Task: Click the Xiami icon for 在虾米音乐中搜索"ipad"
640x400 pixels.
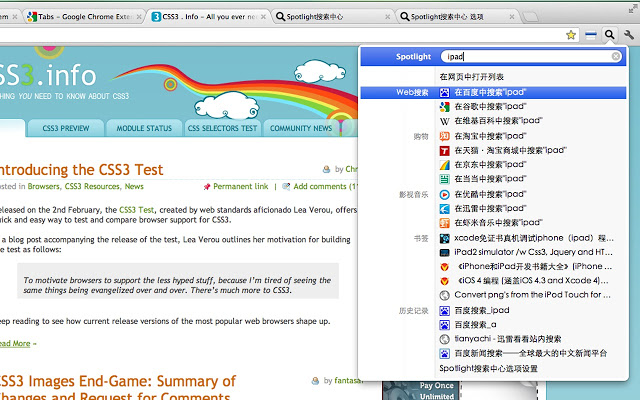Action: coord(444,223)
